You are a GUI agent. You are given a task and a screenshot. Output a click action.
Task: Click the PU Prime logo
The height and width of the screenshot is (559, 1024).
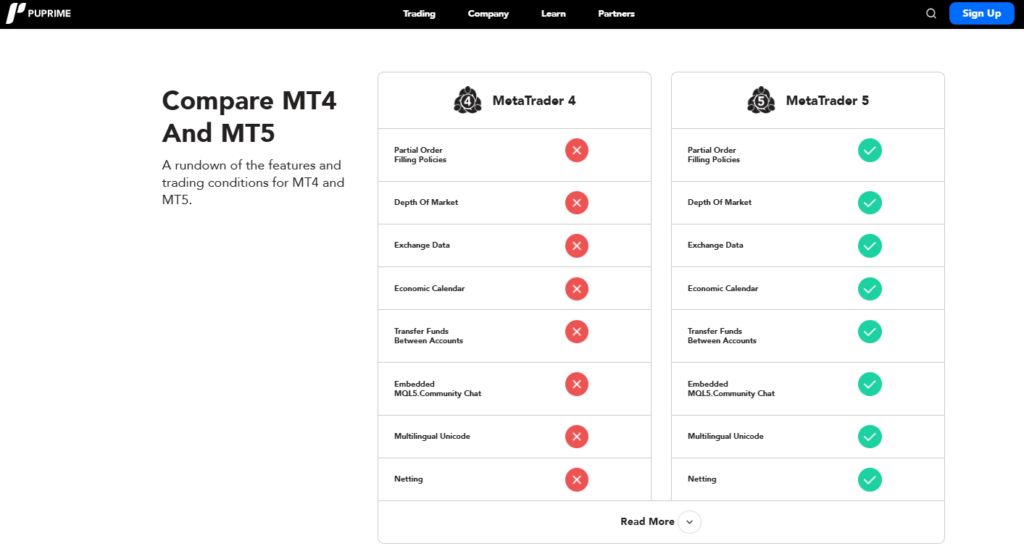point(39,13)
